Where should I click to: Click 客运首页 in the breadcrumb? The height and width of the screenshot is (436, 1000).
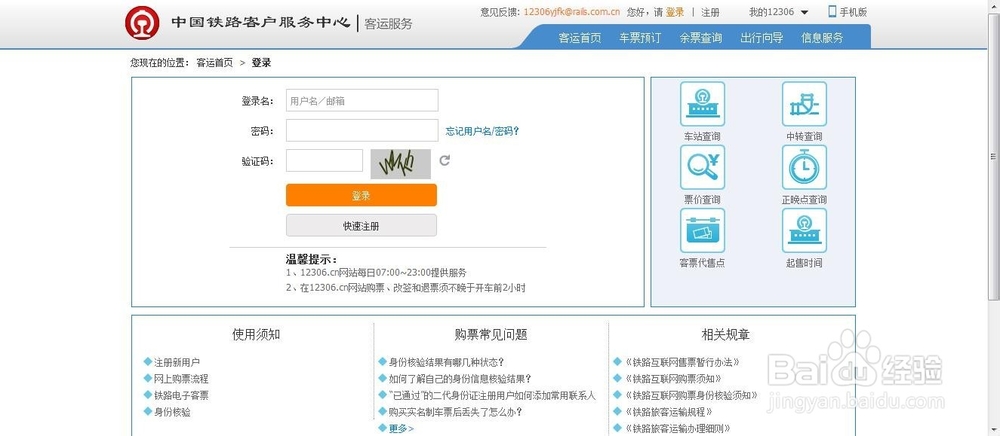coord(214,62)
